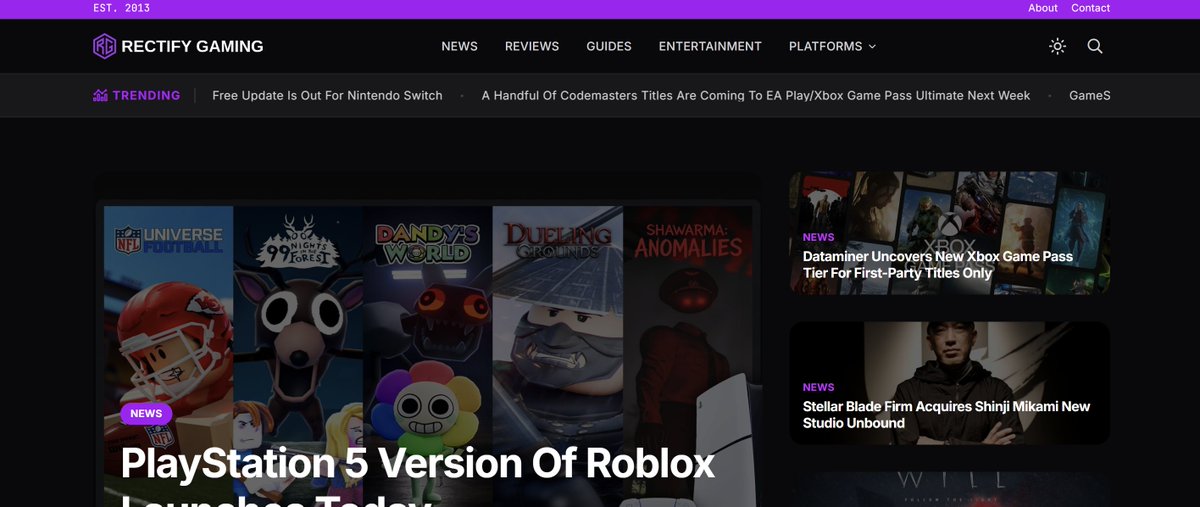The image size is (1200, 507).
Task: Click NEWS tag on Stellar Blade card
Action: pyautogui.click(x=818, y=387)
